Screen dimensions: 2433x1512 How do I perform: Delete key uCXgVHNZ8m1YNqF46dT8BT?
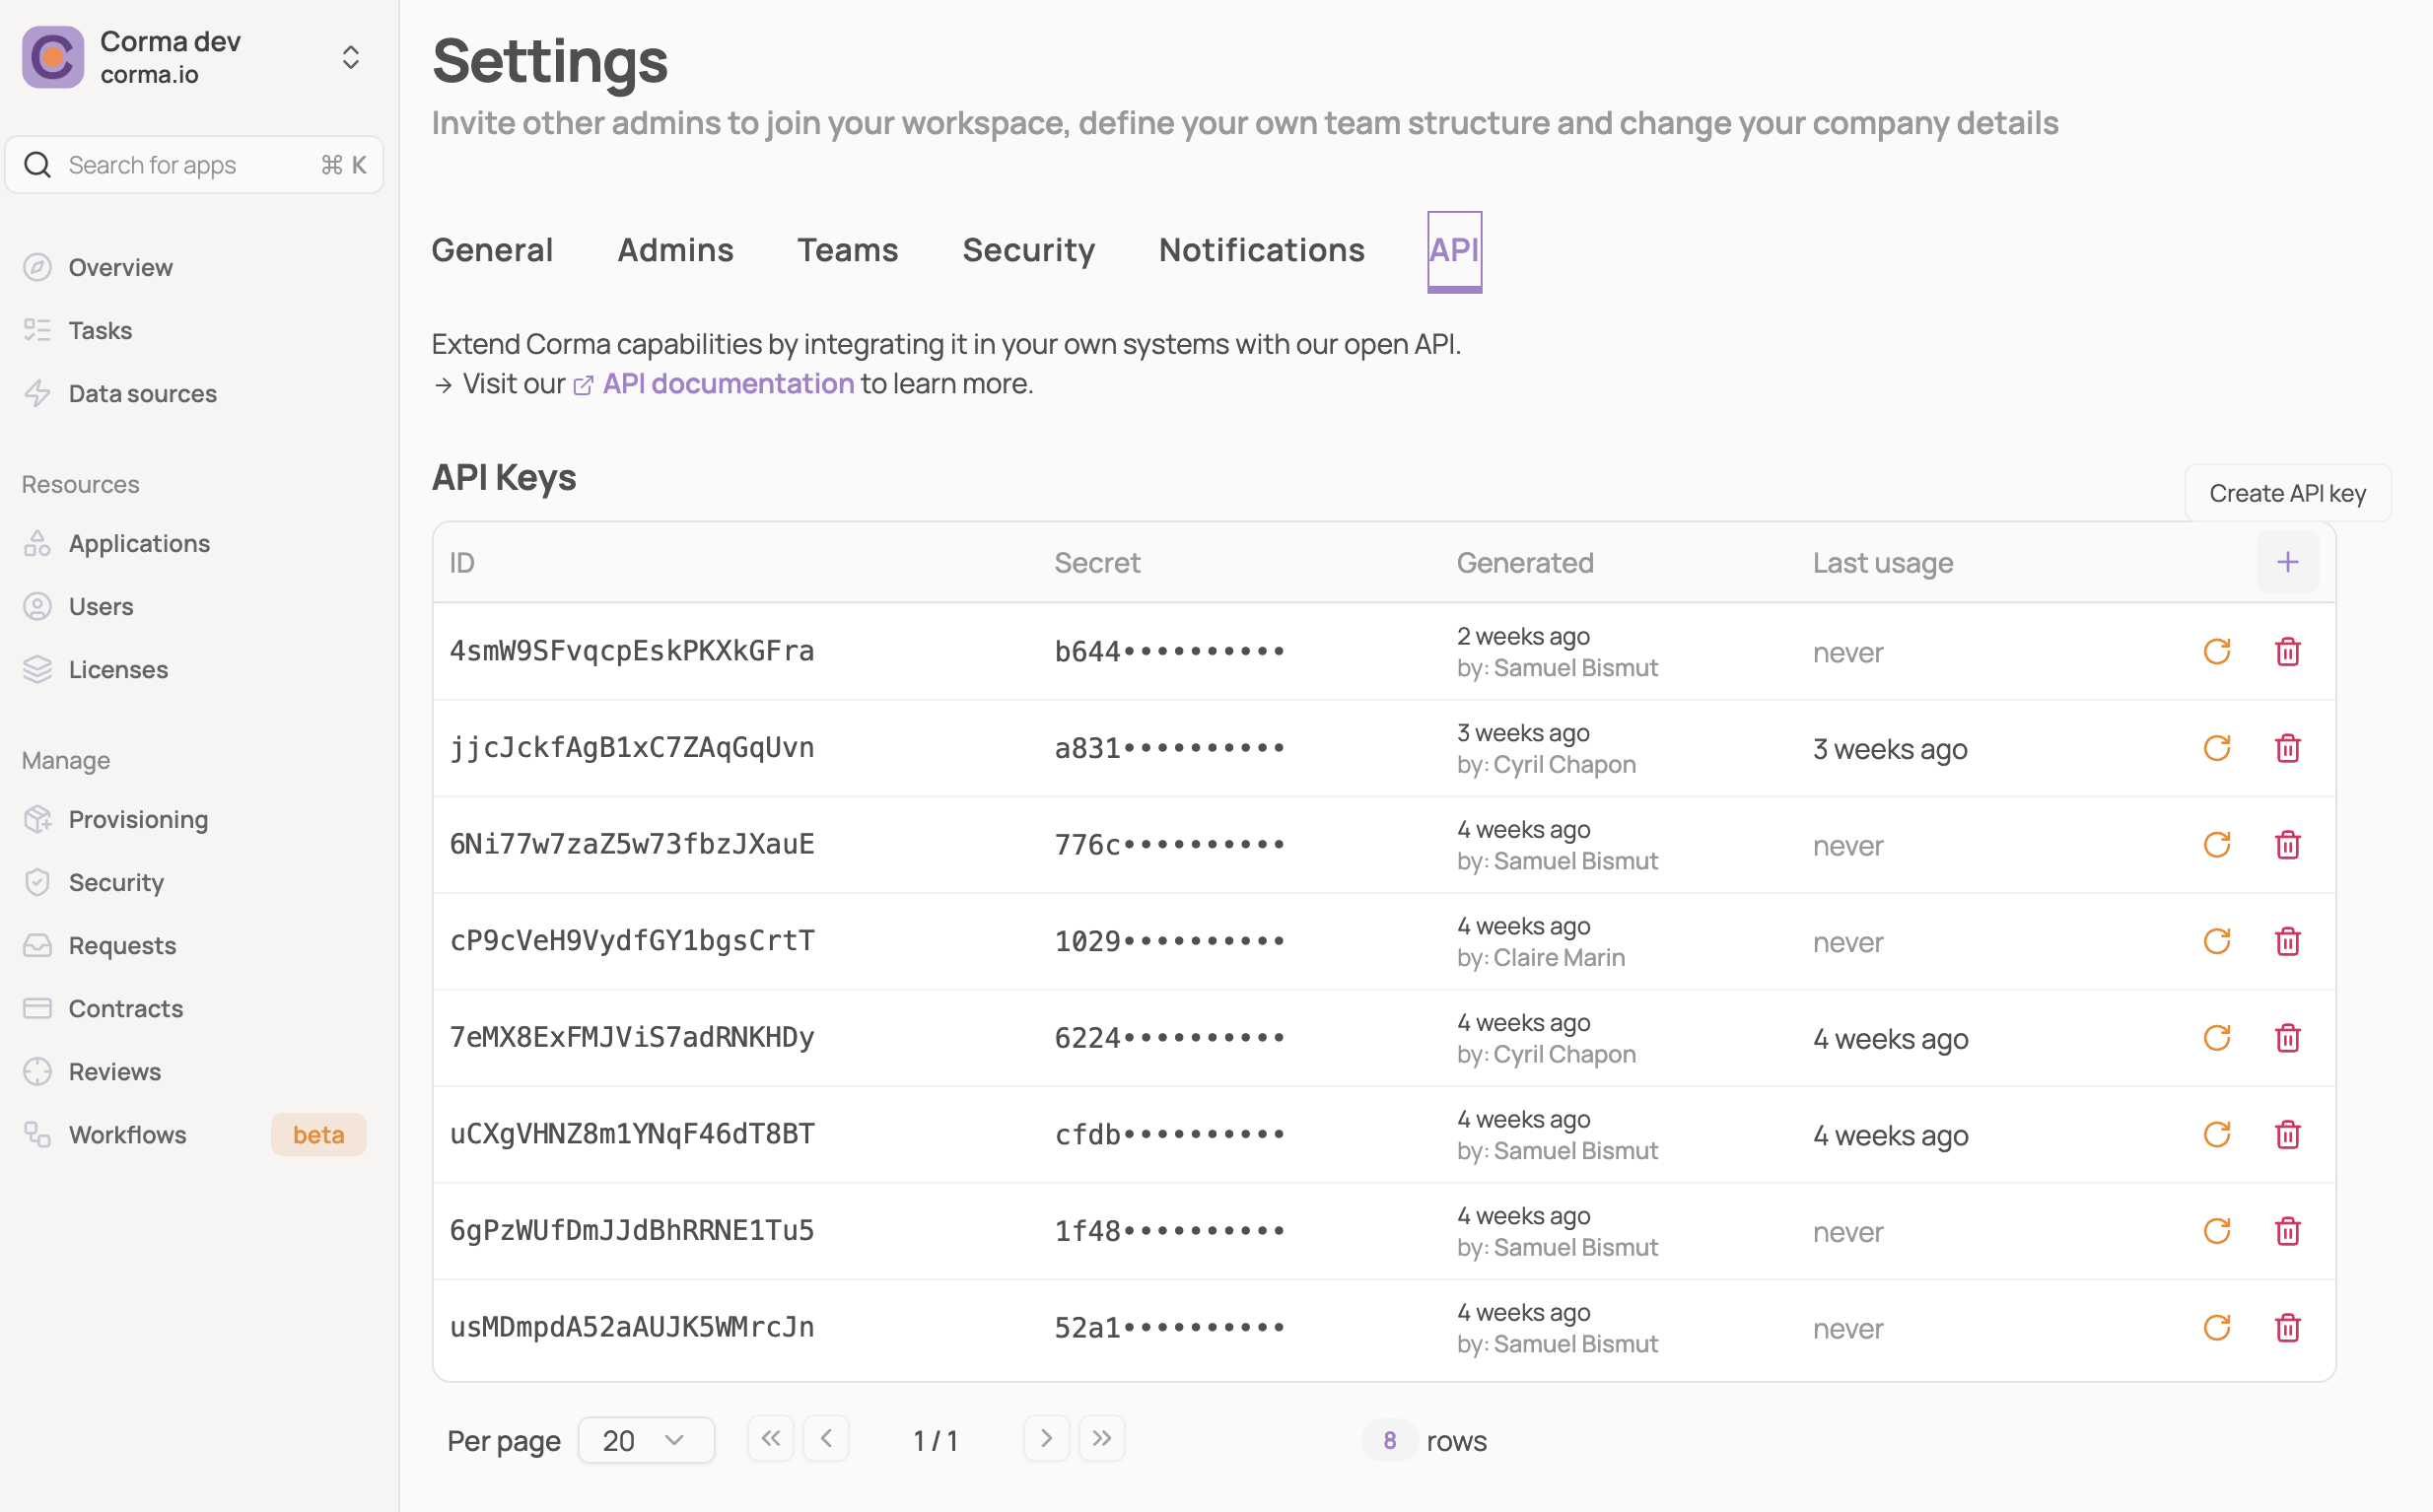2287,1134
